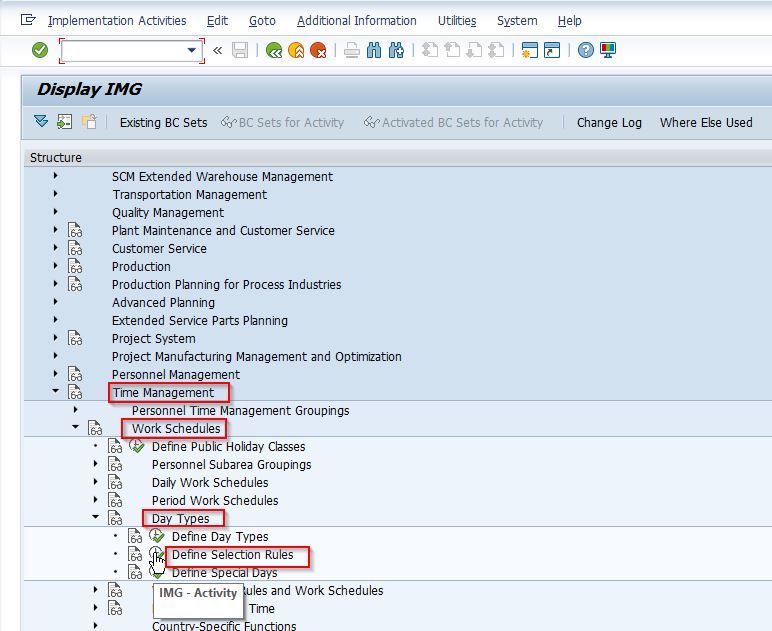The image size is (772, 631).
Task: Click the green Back arrow icon
Action: pos(274,50)
